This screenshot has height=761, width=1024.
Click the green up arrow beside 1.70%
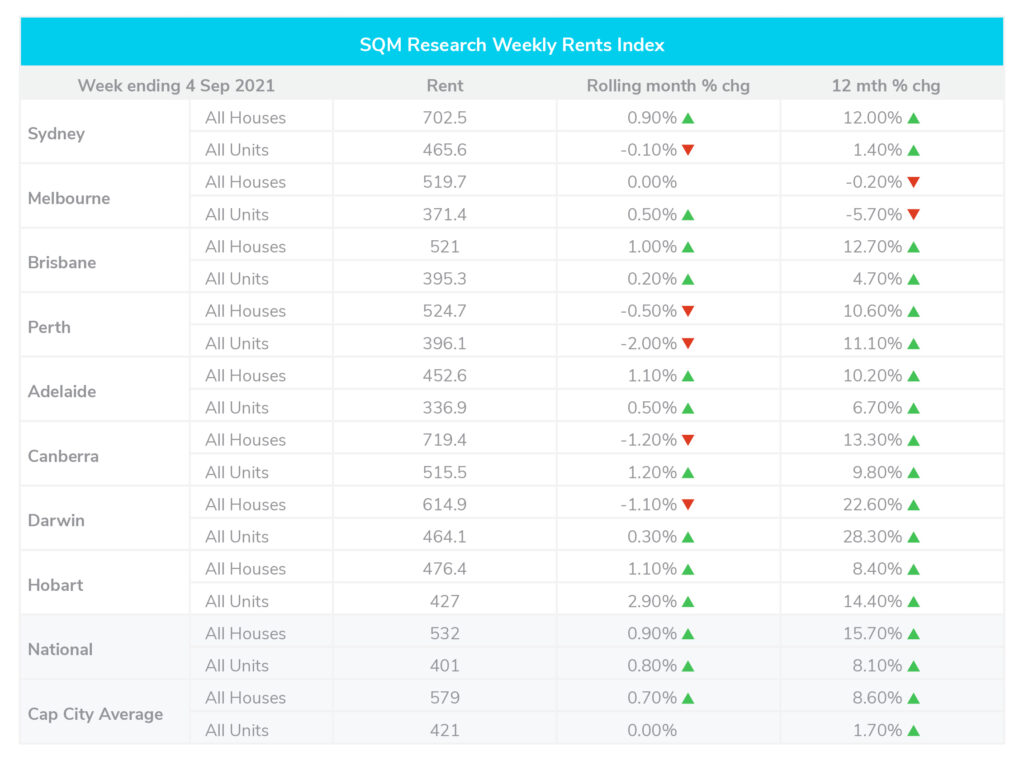[x=913, y=730]
